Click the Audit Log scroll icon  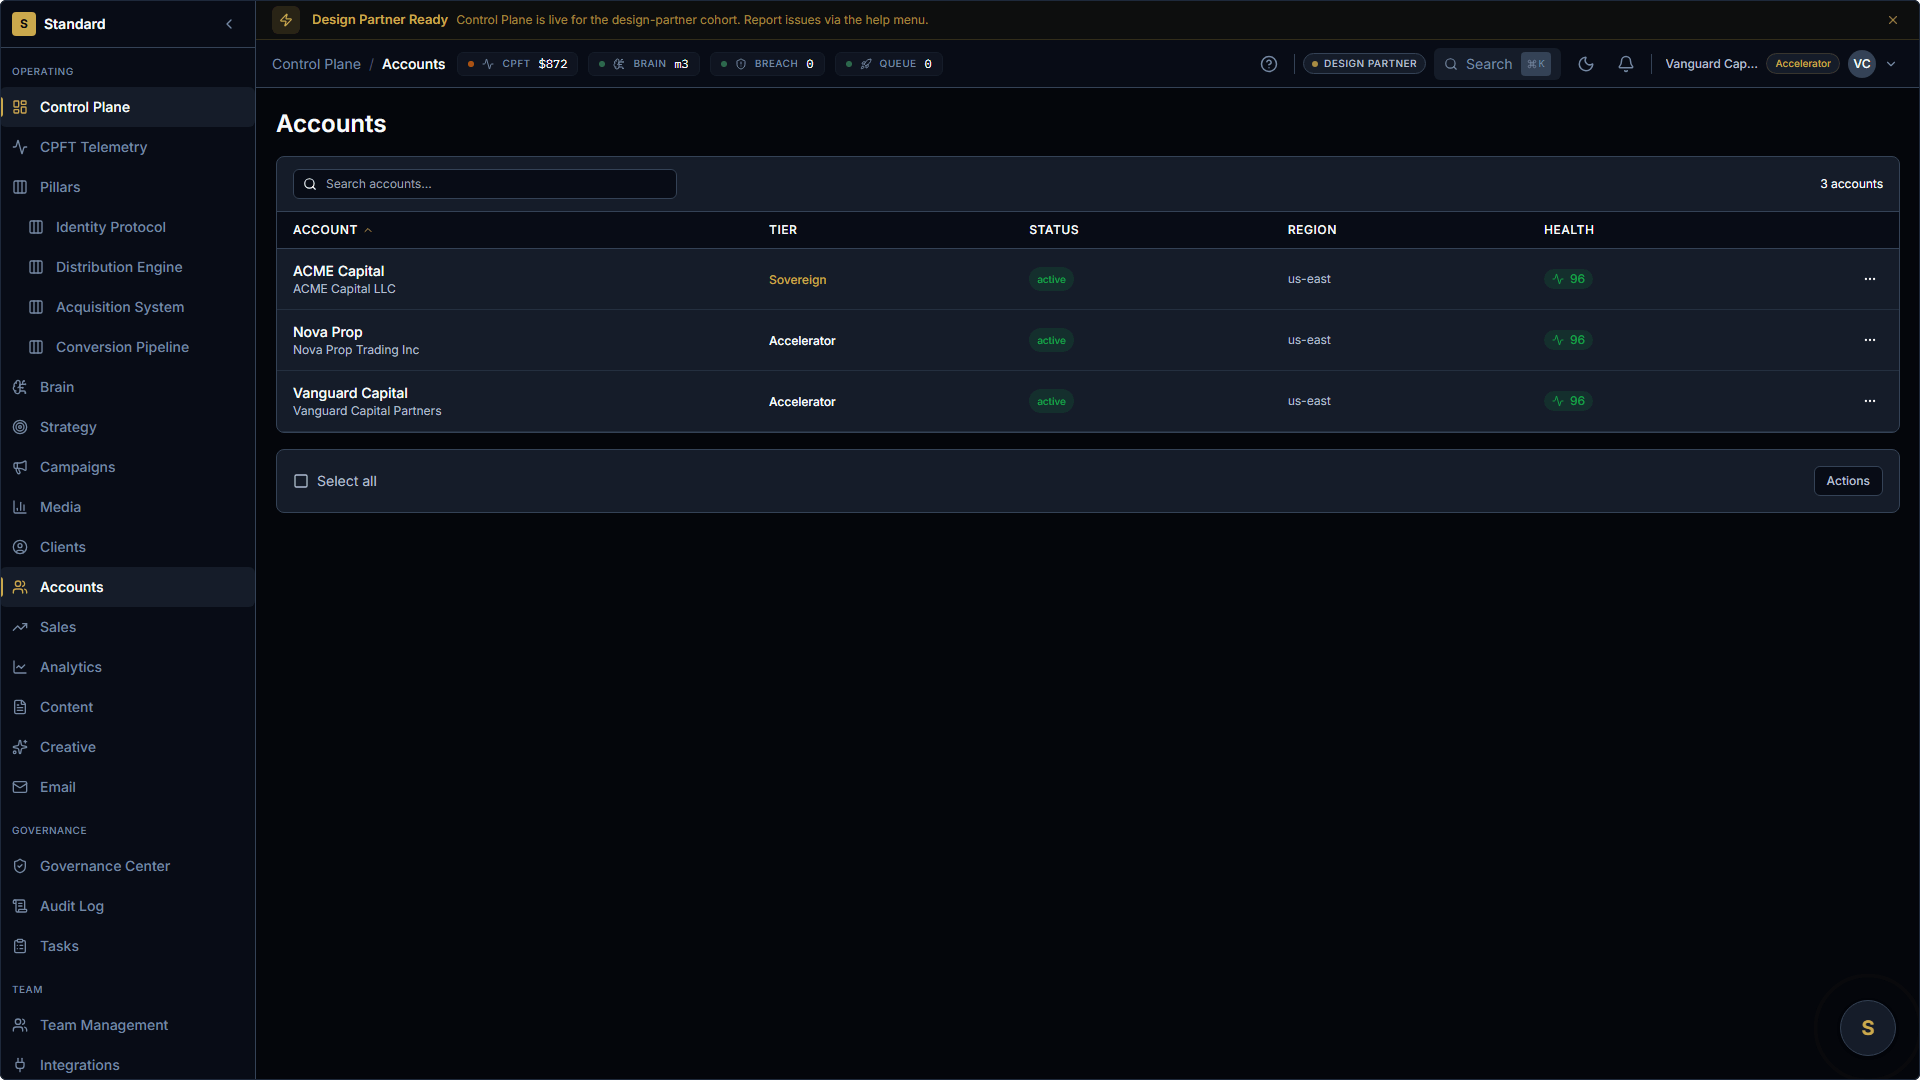coord(20,906)
